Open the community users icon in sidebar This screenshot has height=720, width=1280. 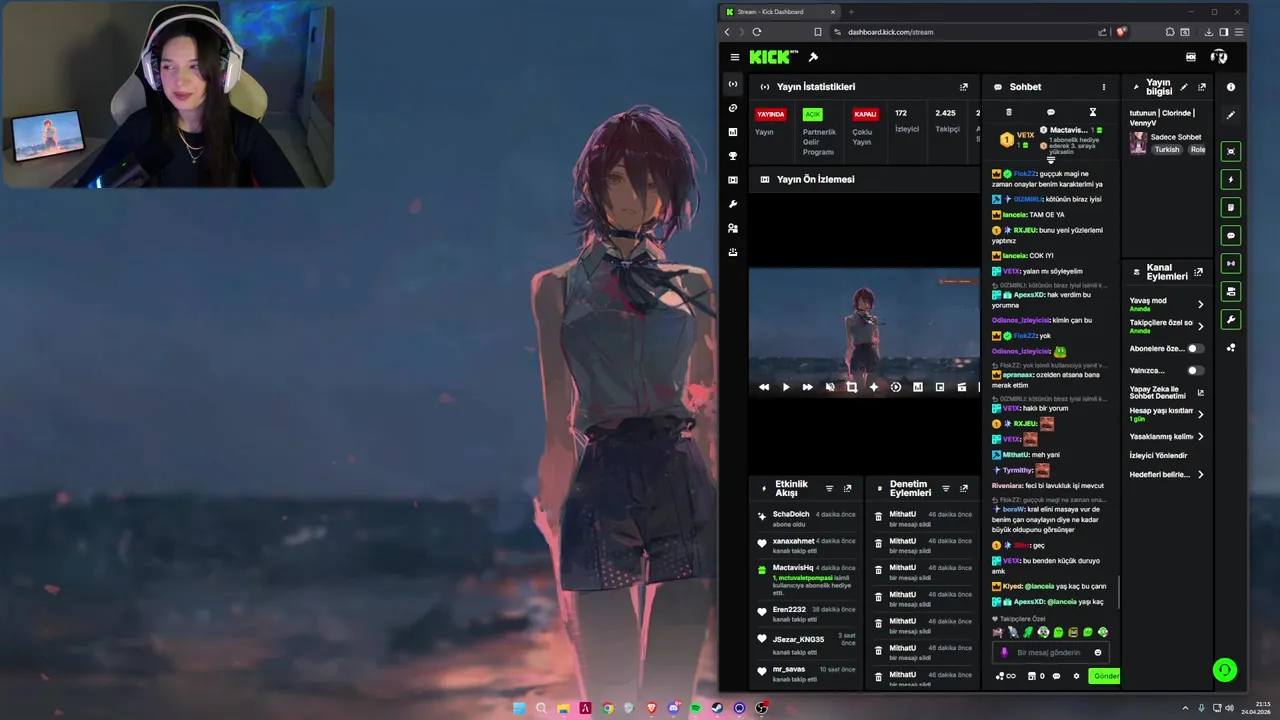733,228
